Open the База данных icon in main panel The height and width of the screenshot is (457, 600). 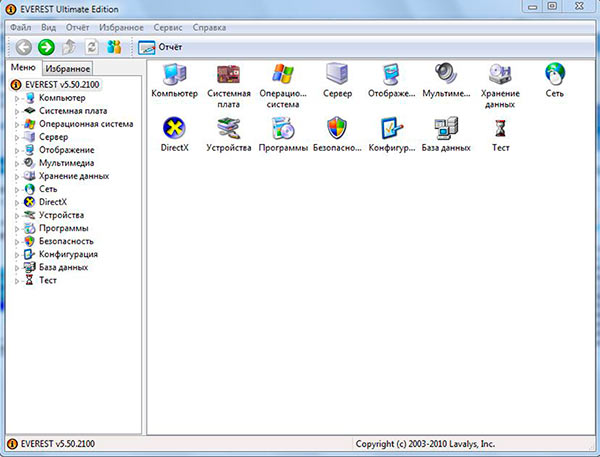pyautogui.click(x=446, y=128)
